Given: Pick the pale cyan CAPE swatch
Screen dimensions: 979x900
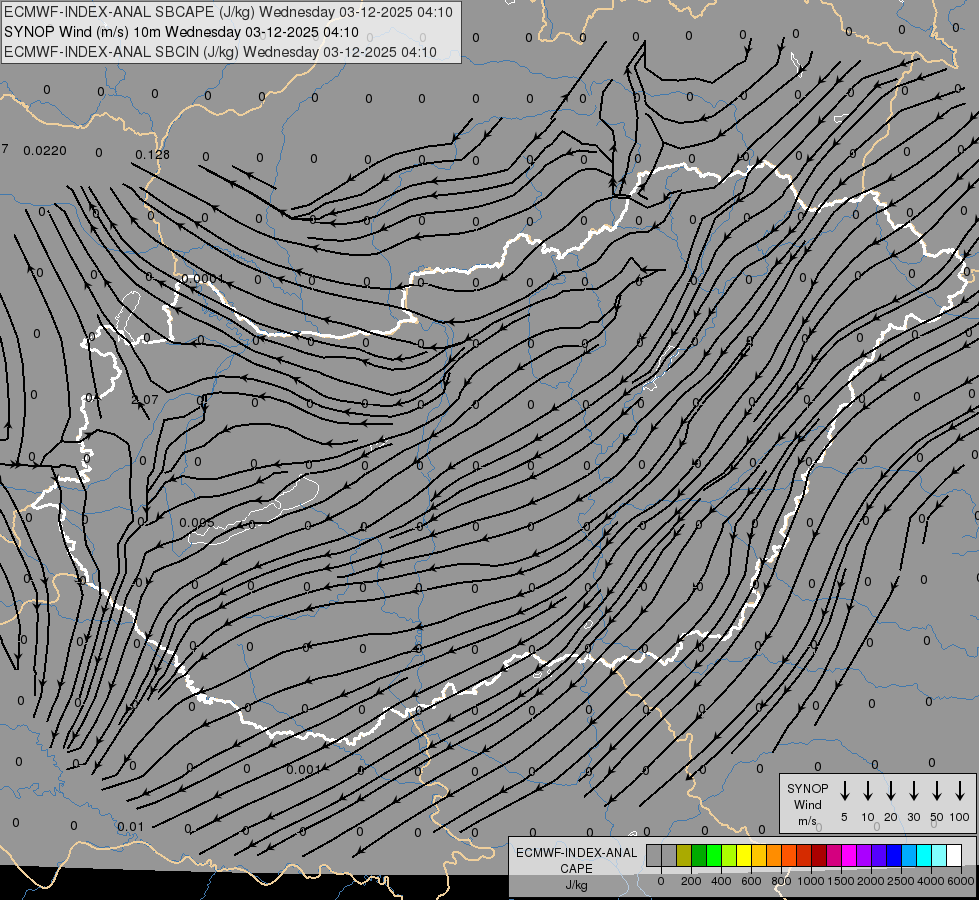Looking at the screenshot, I should click(x=938, y=855).
